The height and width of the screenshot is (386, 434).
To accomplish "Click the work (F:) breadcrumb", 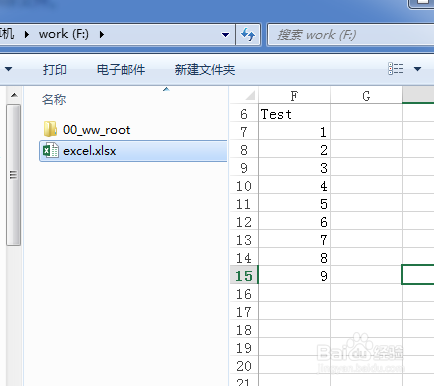I will pos(64,34).
